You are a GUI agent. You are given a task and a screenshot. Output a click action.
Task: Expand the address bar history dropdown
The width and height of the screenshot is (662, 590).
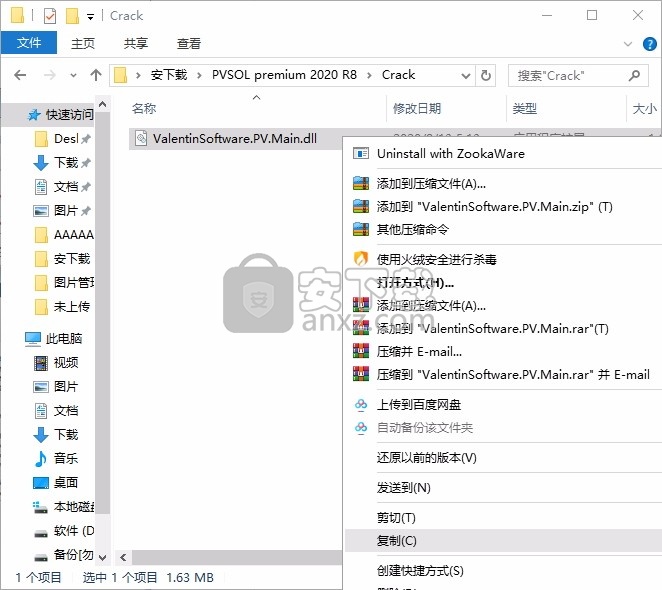pyautogui.click(x=466, y=76)
